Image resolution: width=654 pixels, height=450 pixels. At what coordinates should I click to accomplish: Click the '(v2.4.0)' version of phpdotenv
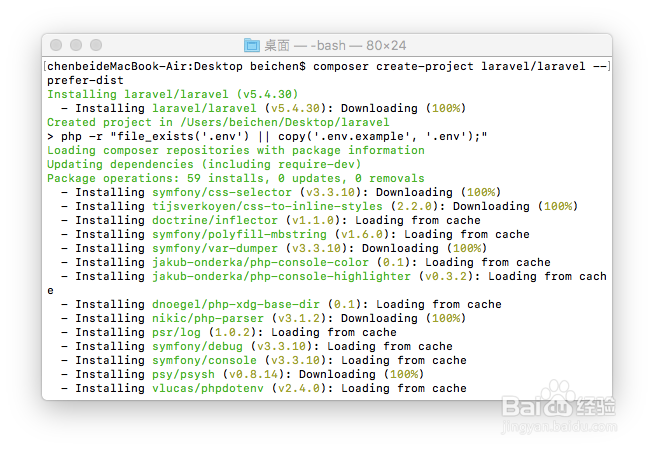299,388
